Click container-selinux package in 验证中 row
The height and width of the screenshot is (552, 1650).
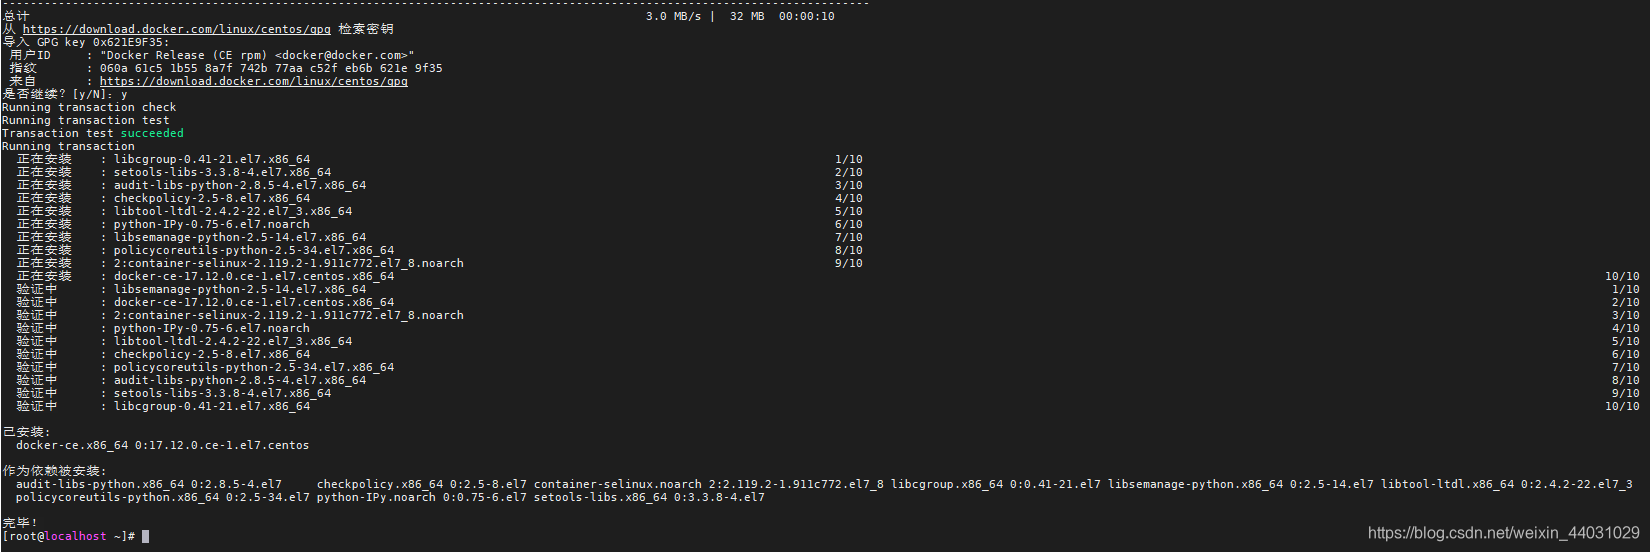tap(289, 315)
